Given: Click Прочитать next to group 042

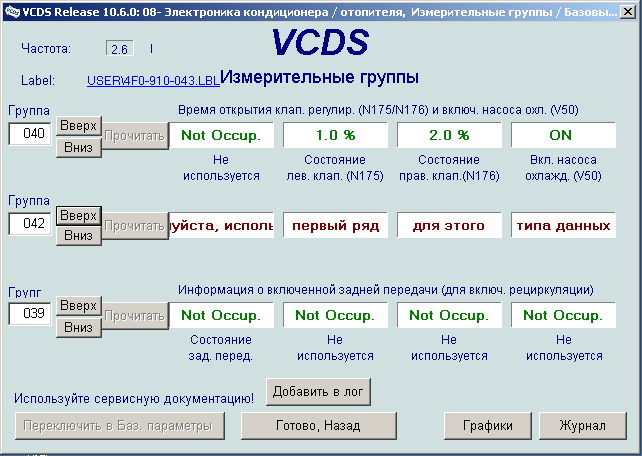Looking at the screenshot, I should coord(135,226).
